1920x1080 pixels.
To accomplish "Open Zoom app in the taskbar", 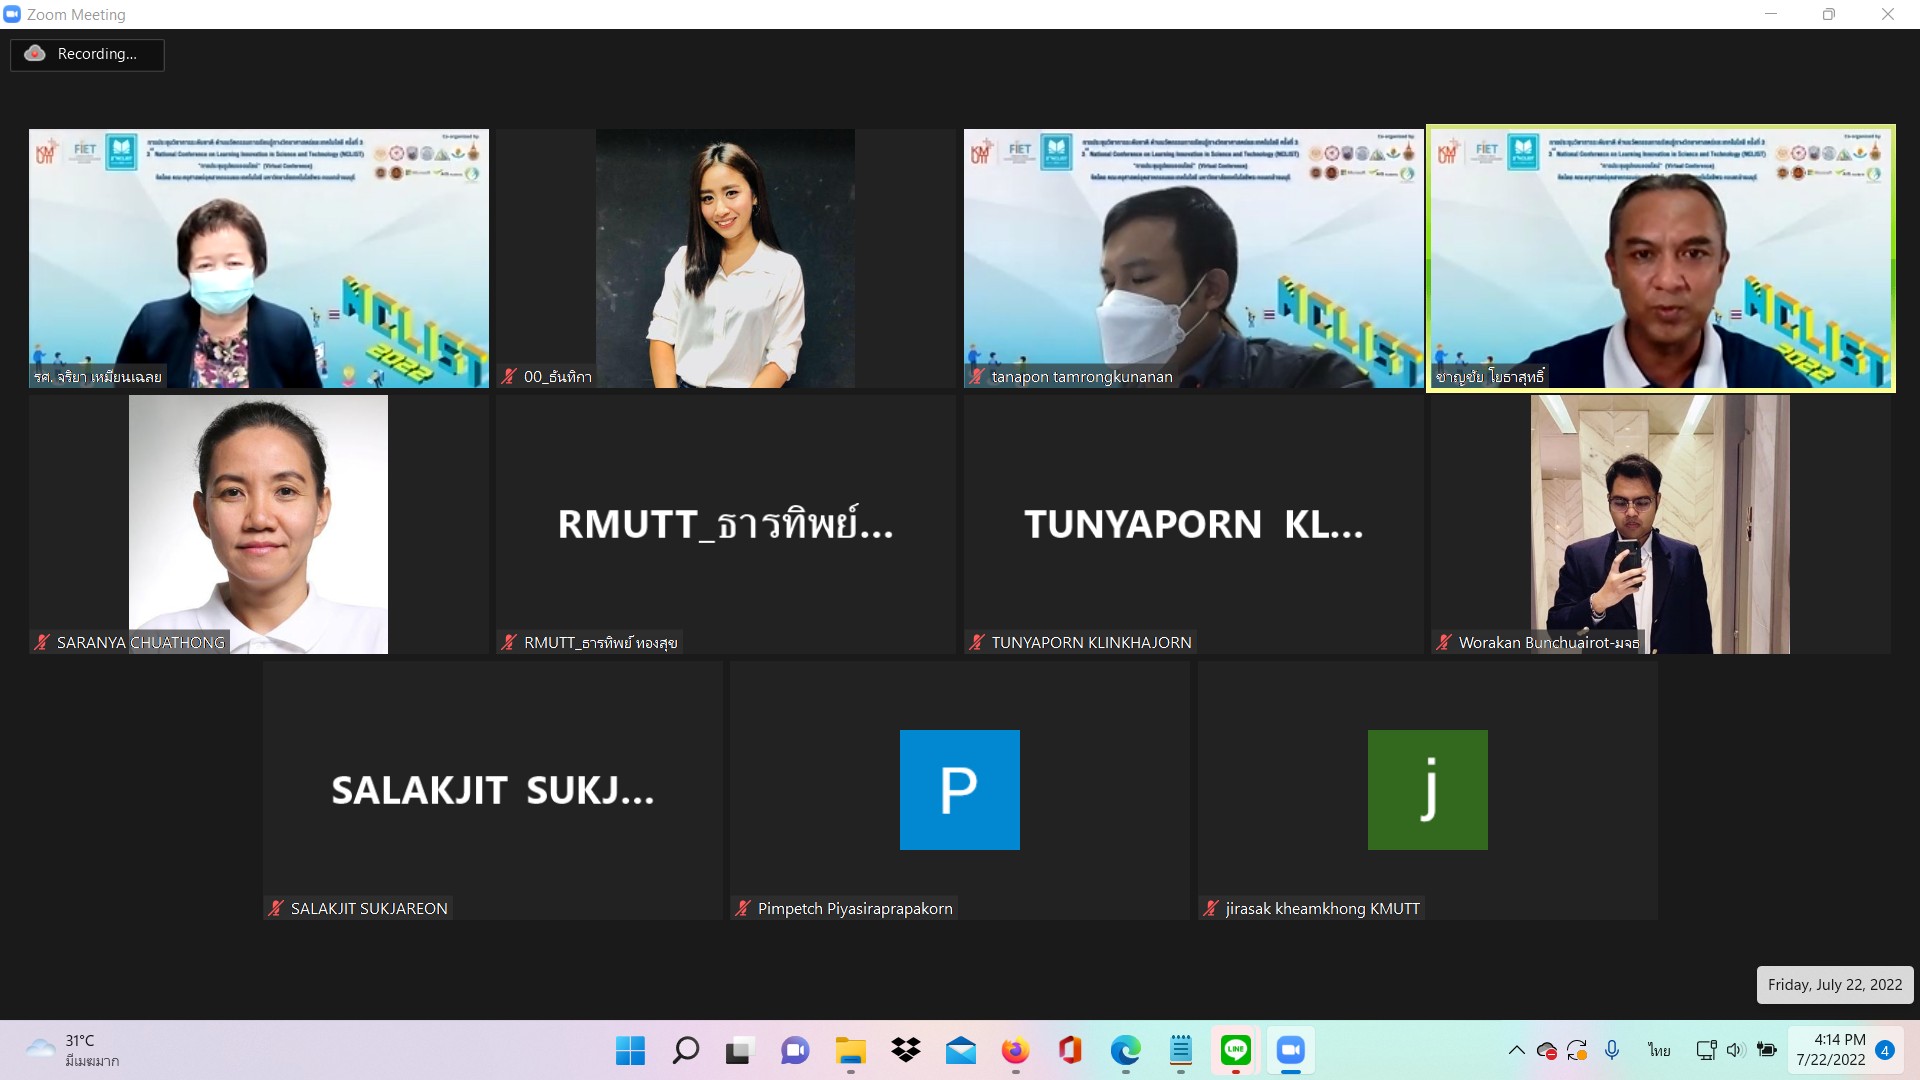I will click(x=1290, y=1050).
